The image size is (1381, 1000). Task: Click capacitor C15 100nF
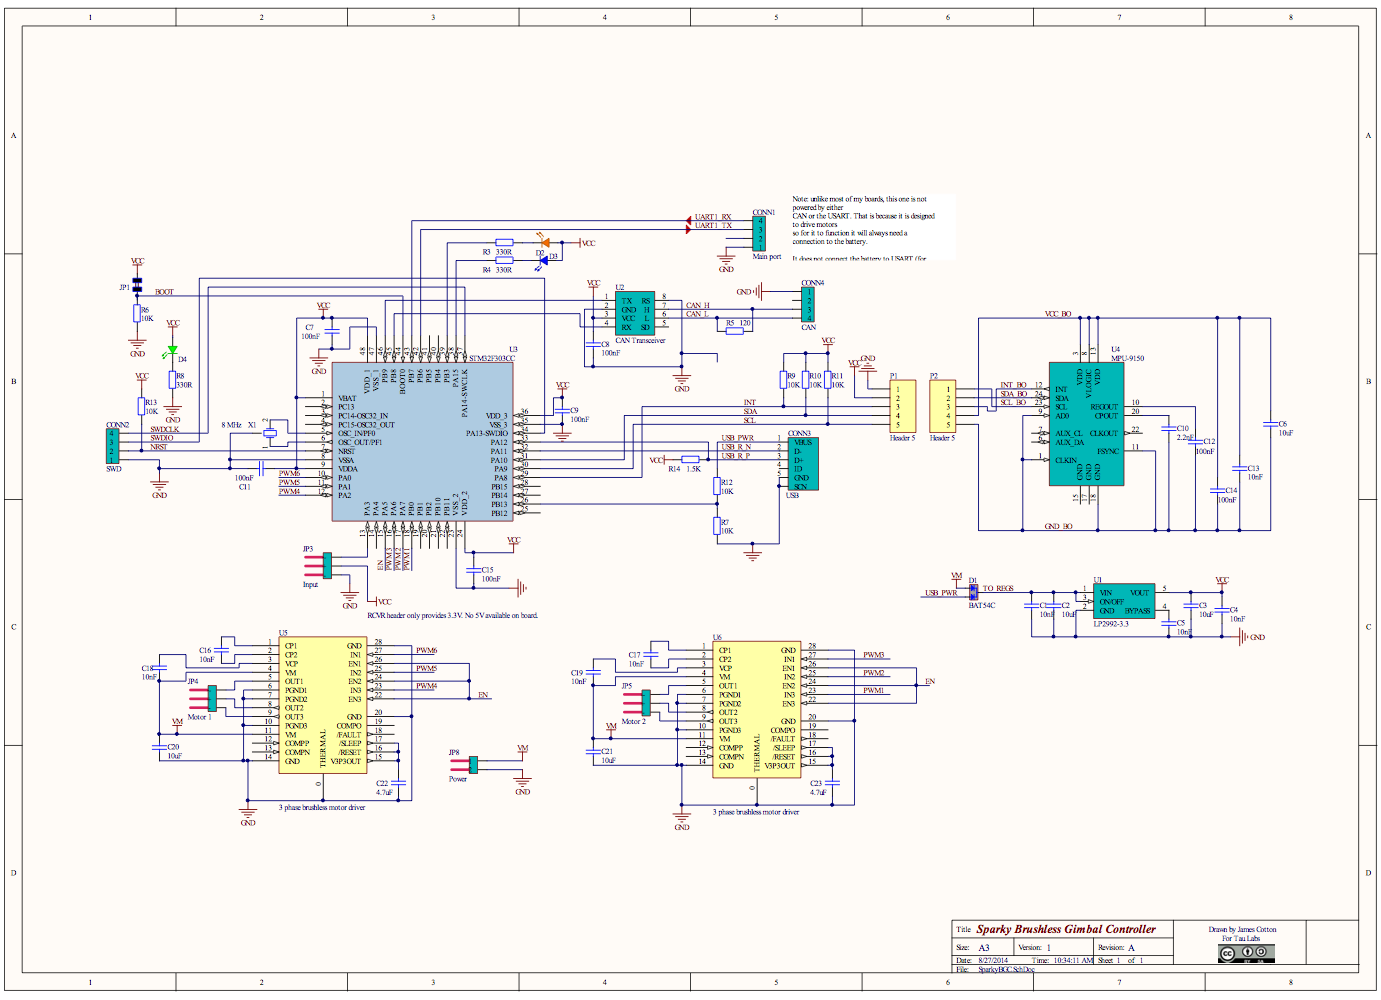(471, 572)
